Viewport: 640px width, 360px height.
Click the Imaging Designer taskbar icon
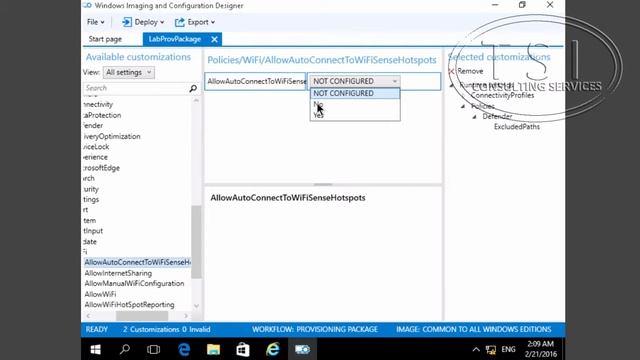[x=302, y=349]
